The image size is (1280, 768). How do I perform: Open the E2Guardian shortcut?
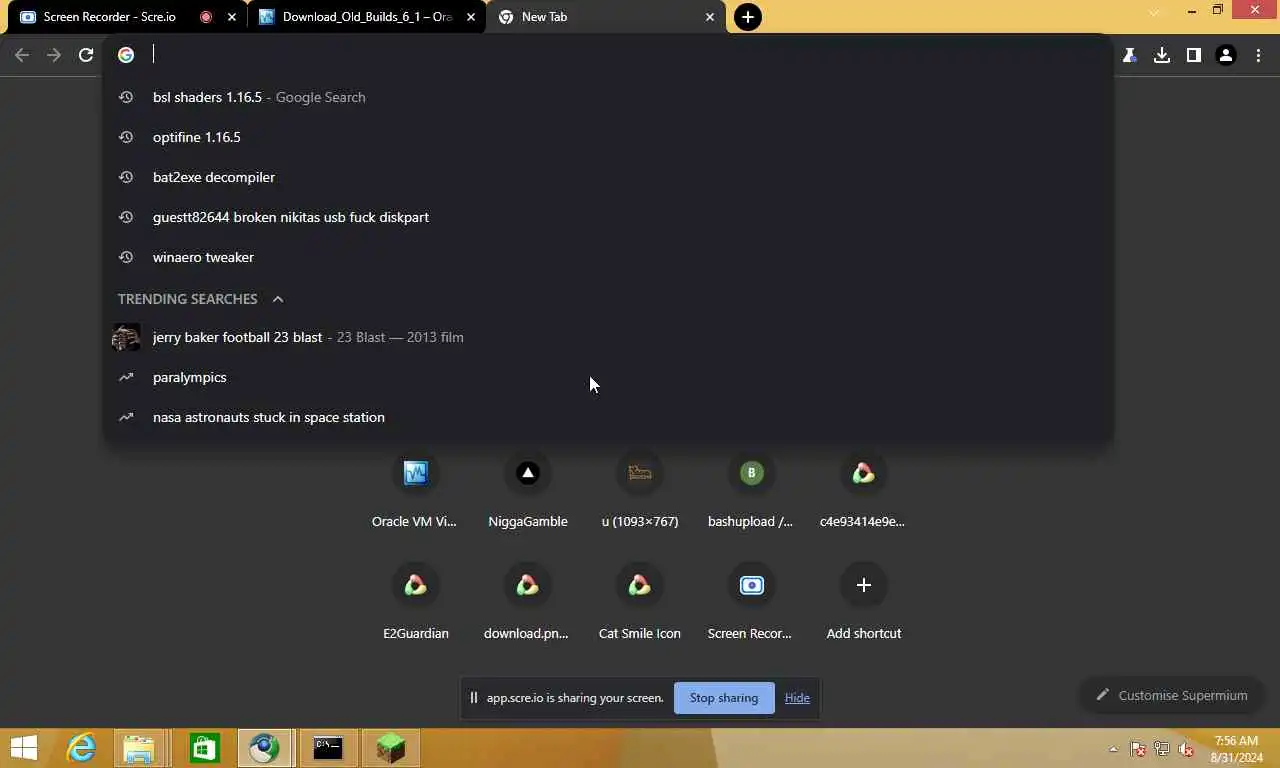click(415, 602)
